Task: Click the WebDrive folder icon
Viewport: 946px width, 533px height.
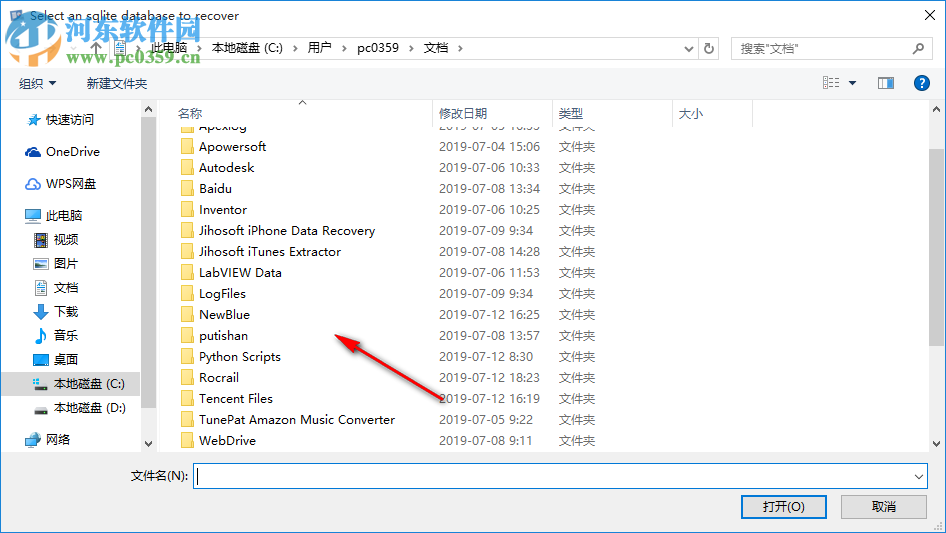Action: (x=188, y=441)
